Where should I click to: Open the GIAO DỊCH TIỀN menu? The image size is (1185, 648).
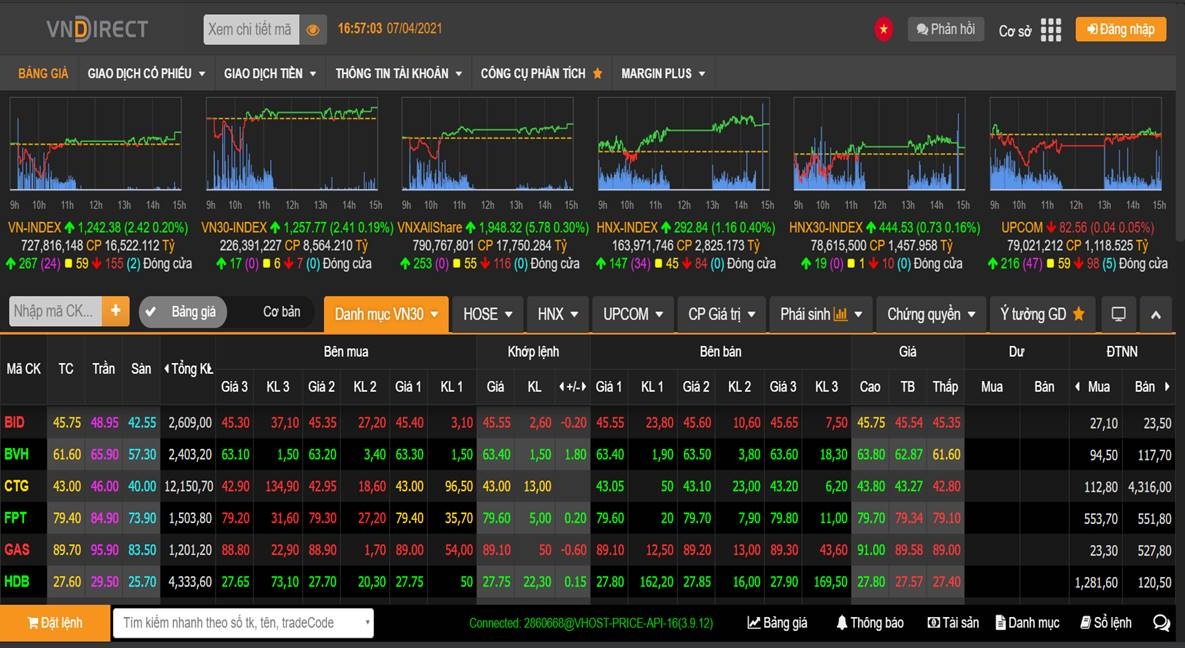[268, 72]
